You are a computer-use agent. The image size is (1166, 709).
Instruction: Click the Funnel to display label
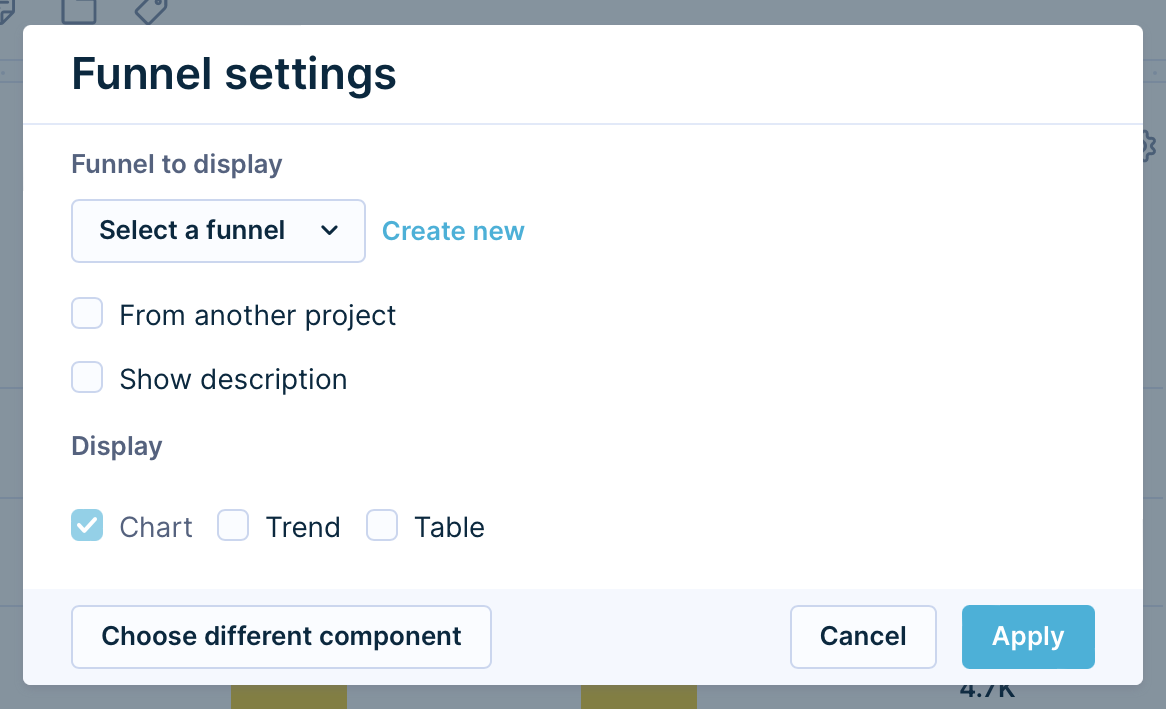pyautogui.click(x=177, y=164)
